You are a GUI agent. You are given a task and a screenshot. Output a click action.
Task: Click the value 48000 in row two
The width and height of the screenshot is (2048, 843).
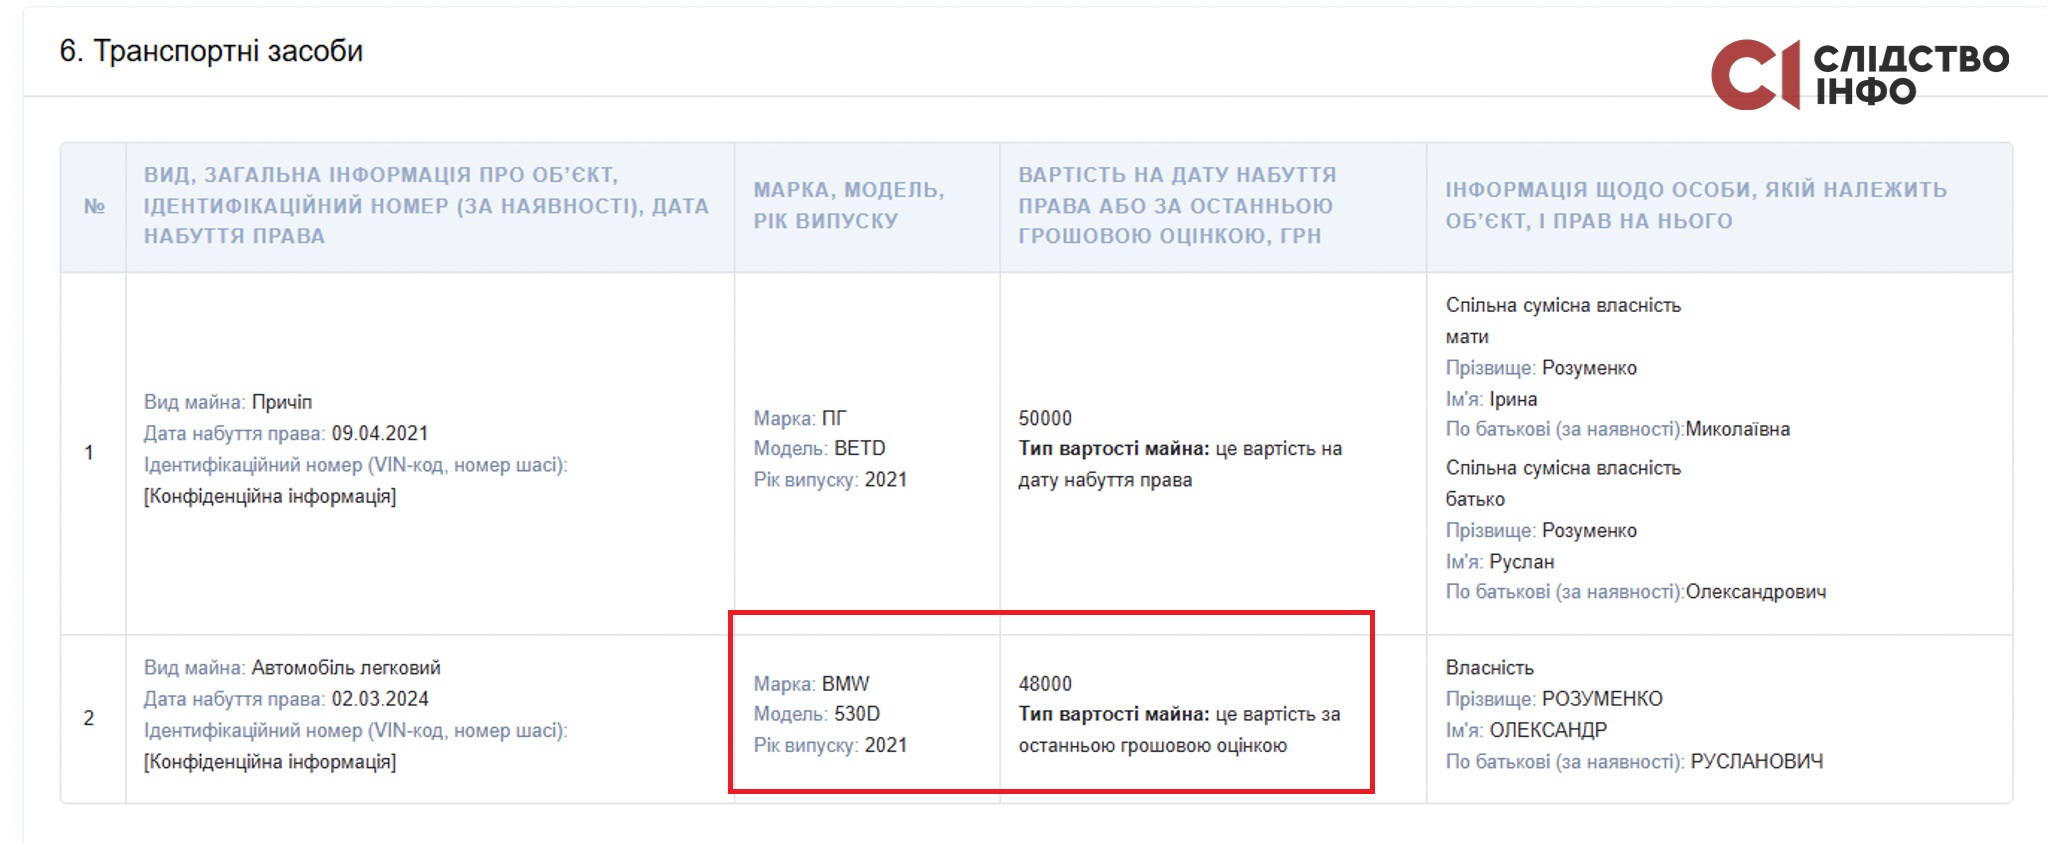1045,684
